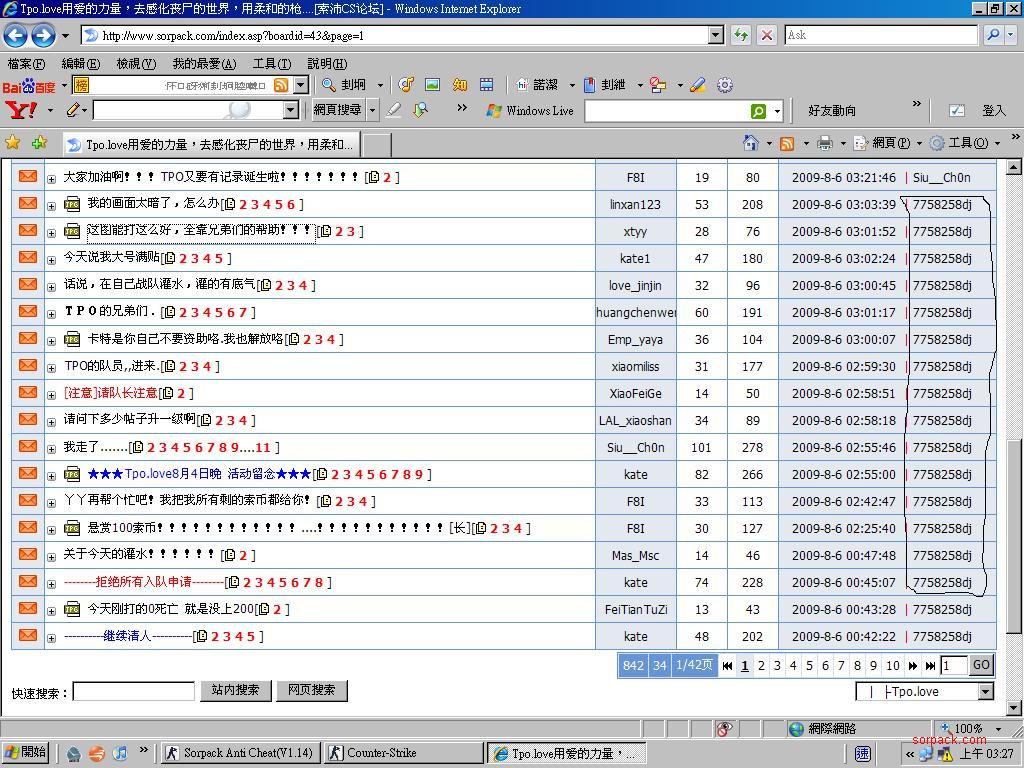Click the 站内搜索 button
The image size is (1024, 768).
click(x=235, y=690)
